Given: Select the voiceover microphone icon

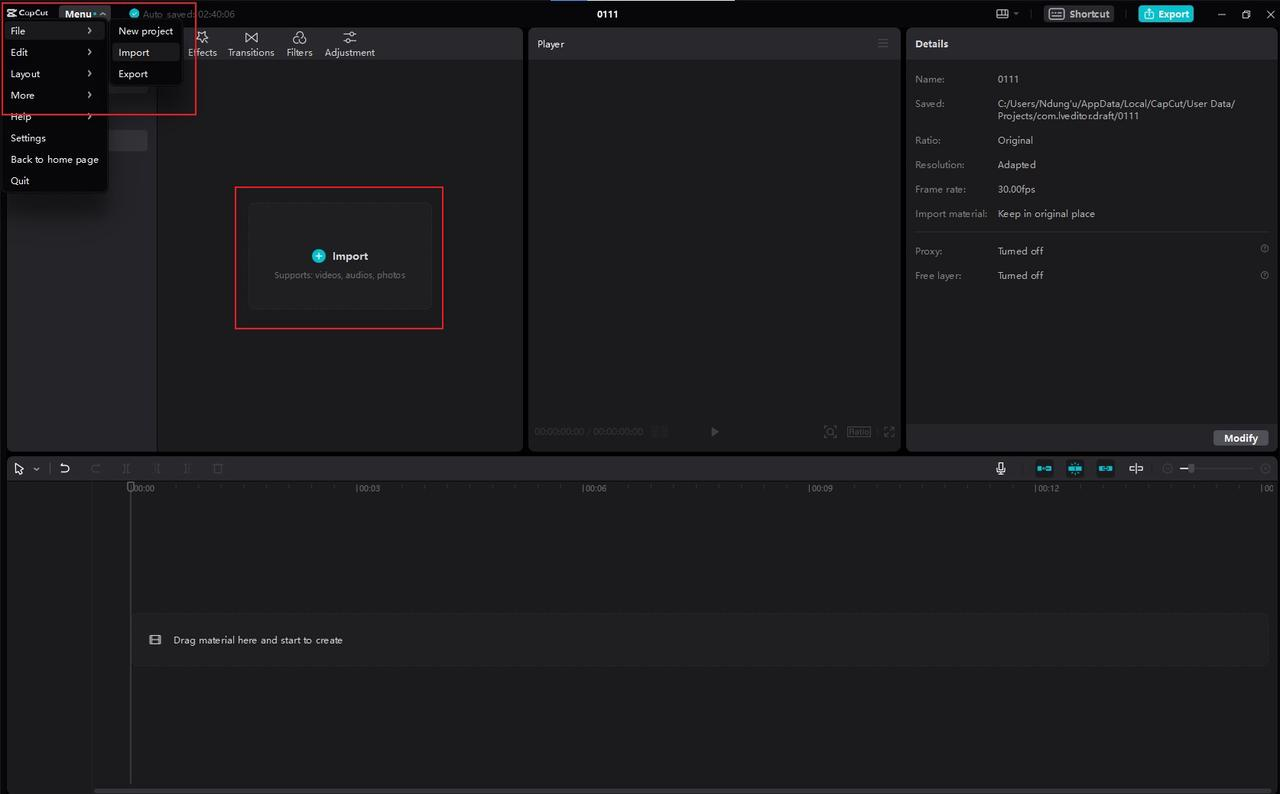Looking at the screenshot, I should (x=1000, y=468).
